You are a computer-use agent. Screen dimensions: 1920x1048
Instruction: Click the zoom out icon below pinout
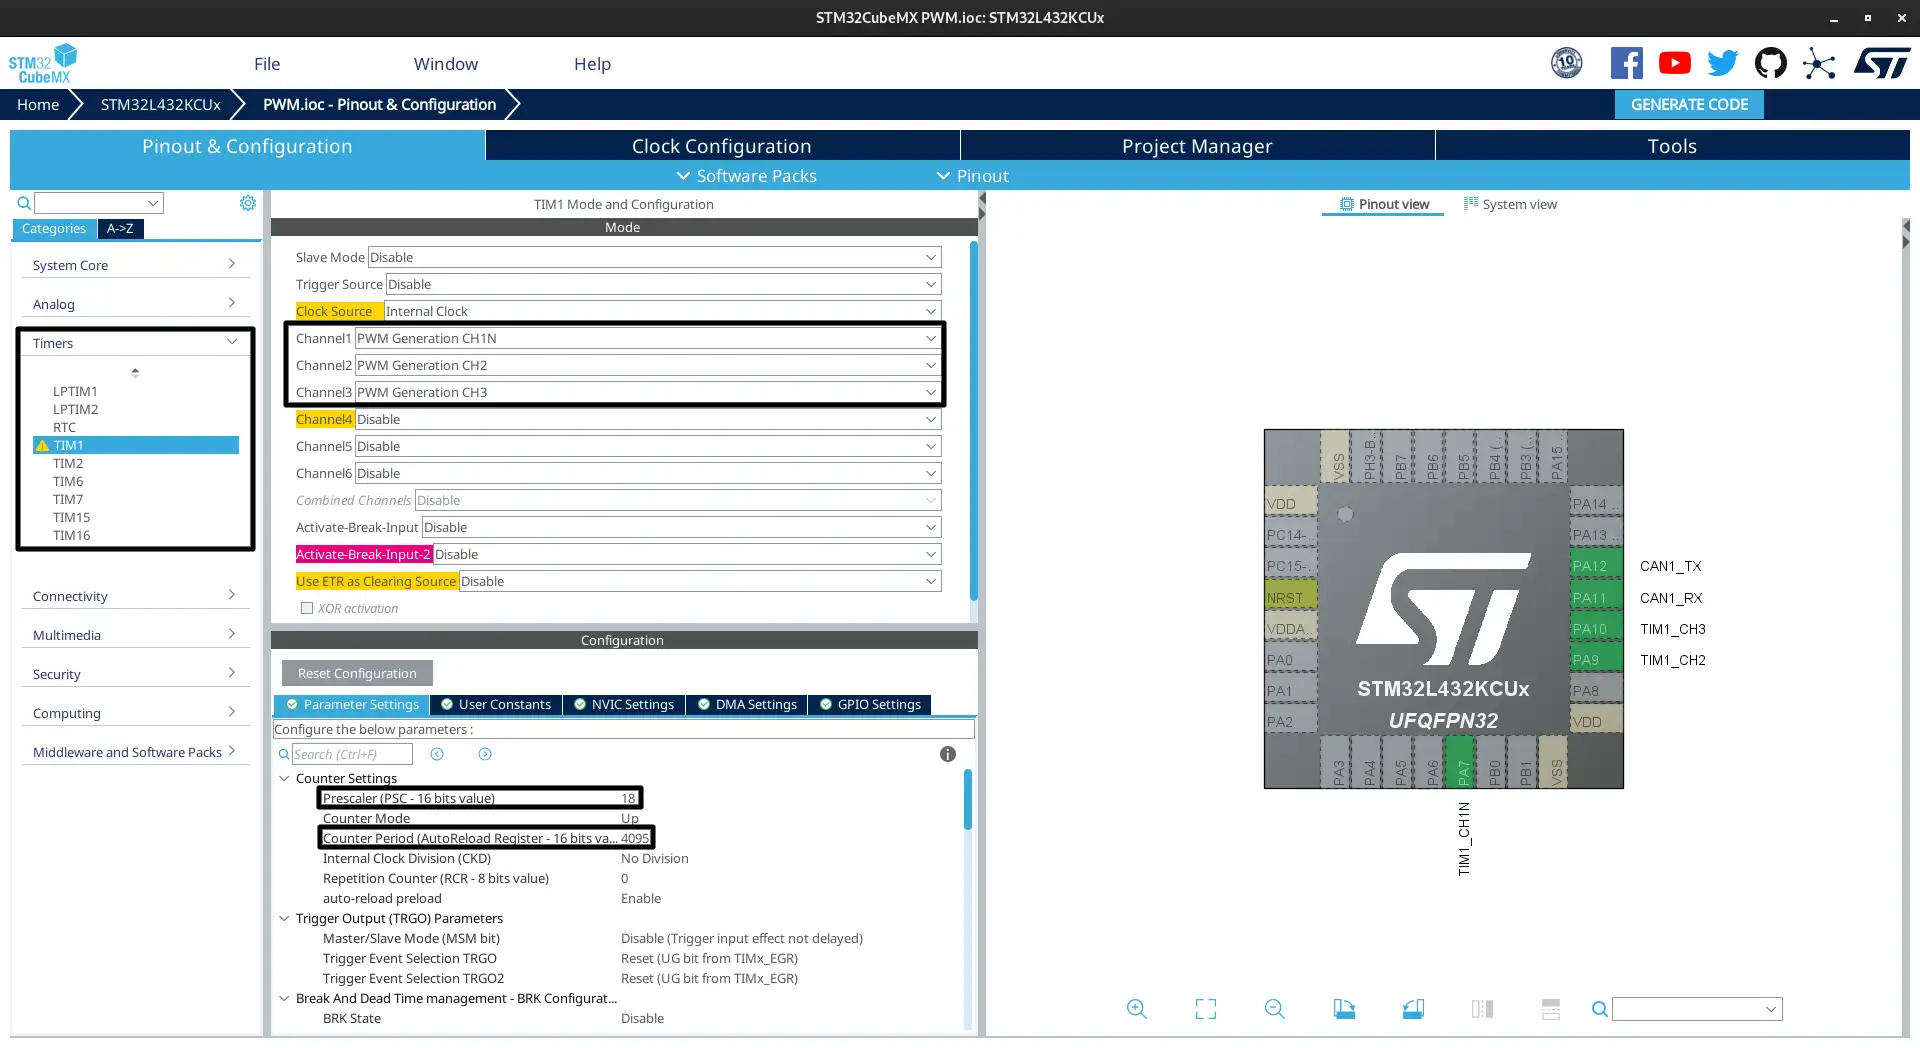tap(1274, 1009)
